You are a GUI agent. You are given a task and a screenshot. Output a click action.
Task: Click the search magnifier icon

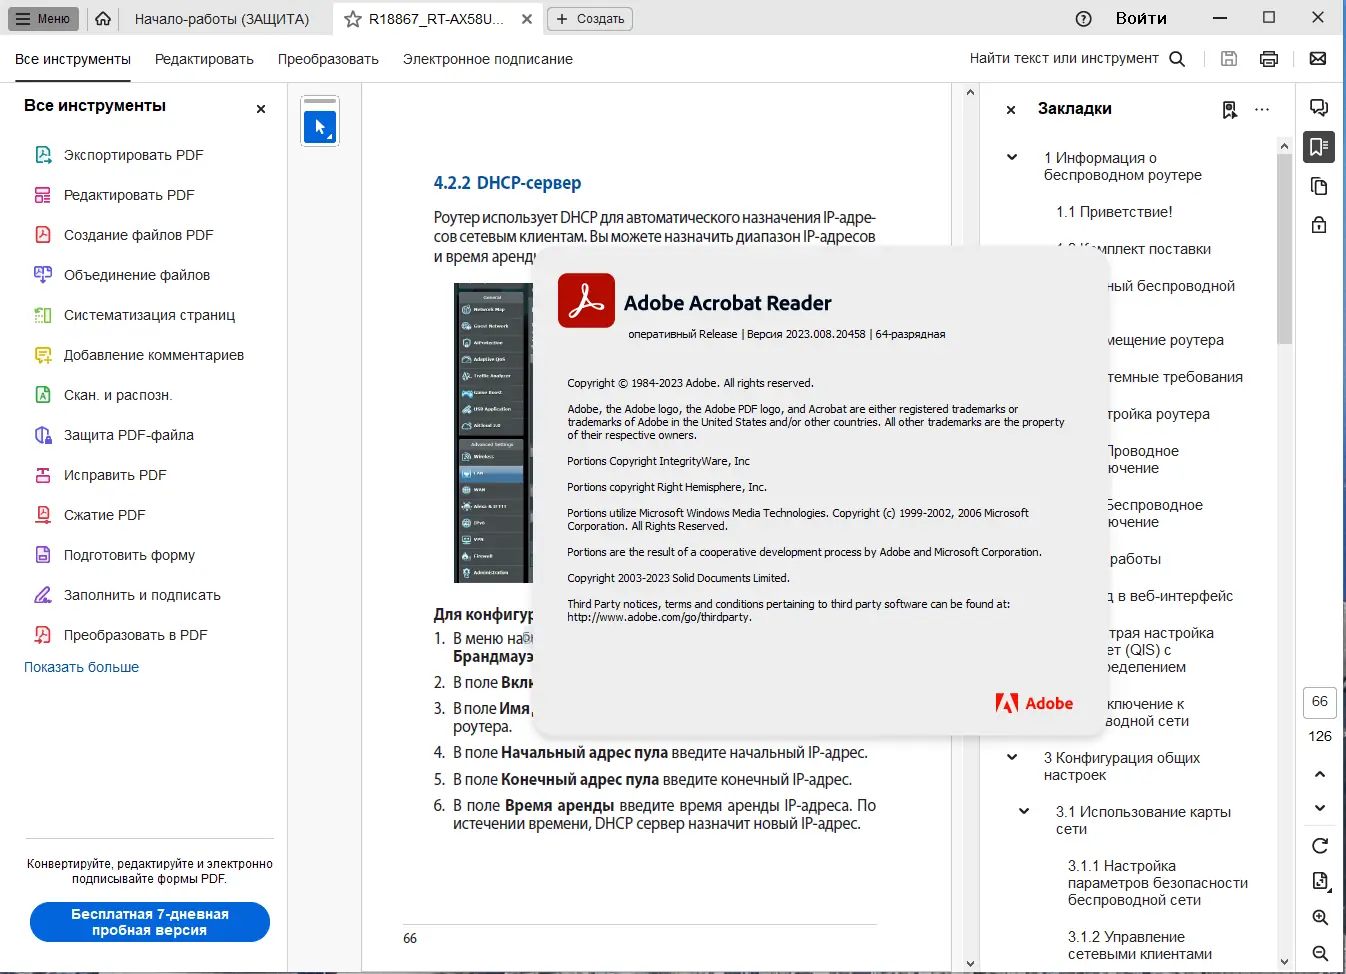pyautogui.click(x=1177, y=59)
